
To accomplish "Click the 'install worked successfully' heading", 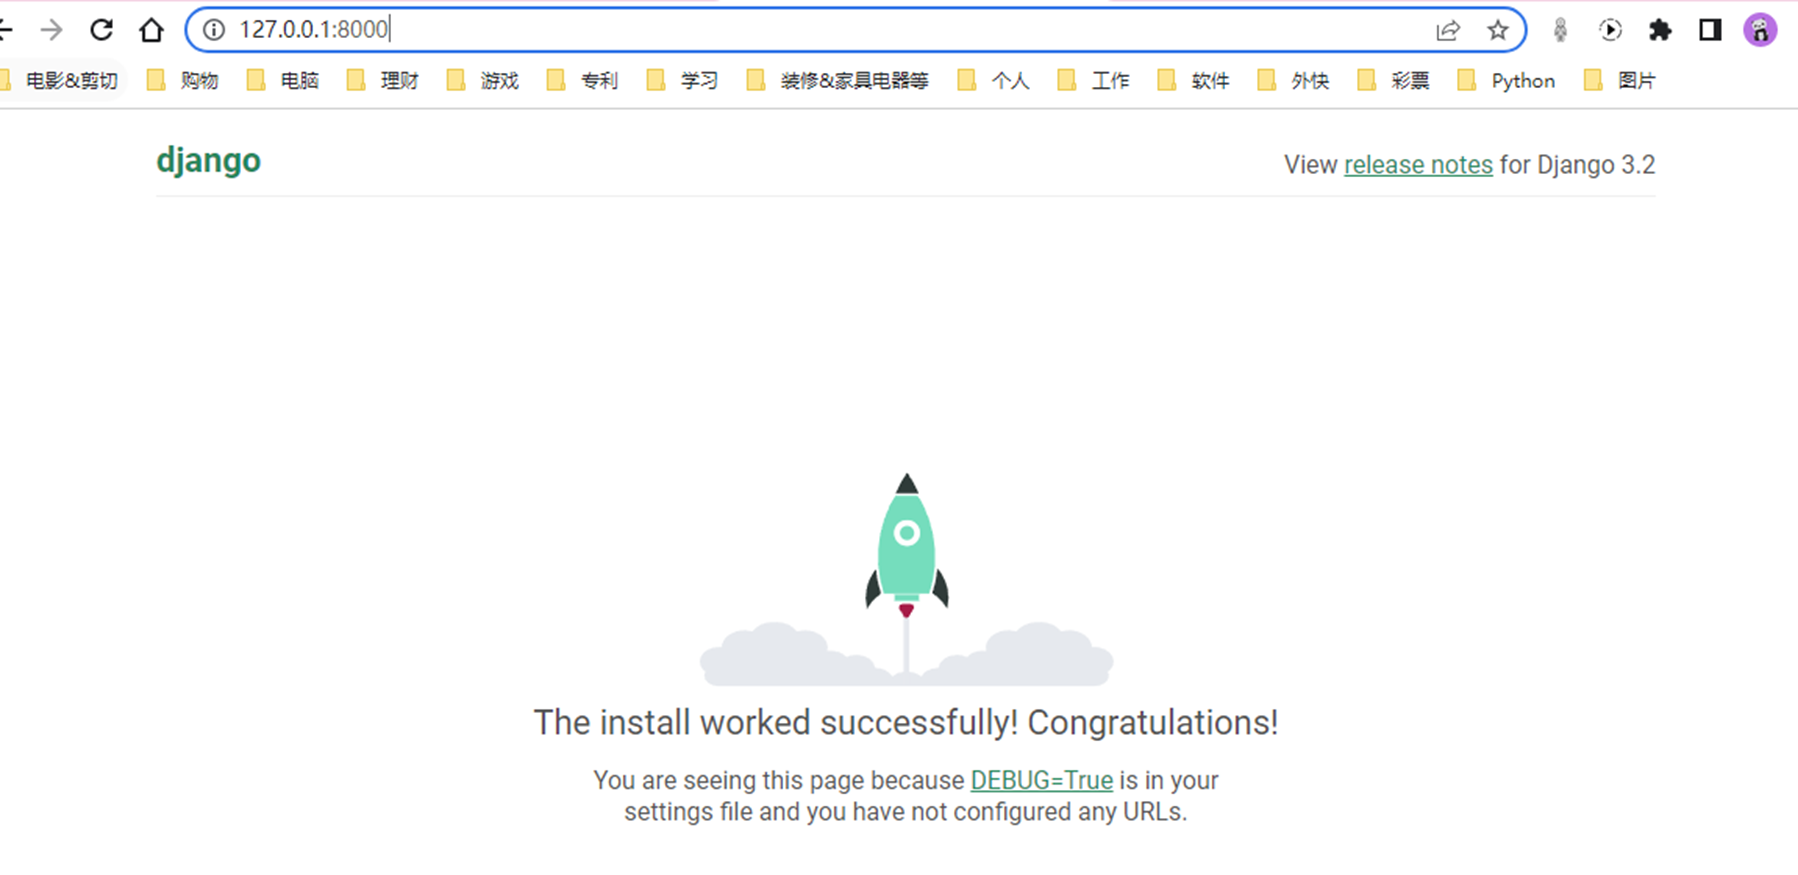I will [x=906, y=722].
